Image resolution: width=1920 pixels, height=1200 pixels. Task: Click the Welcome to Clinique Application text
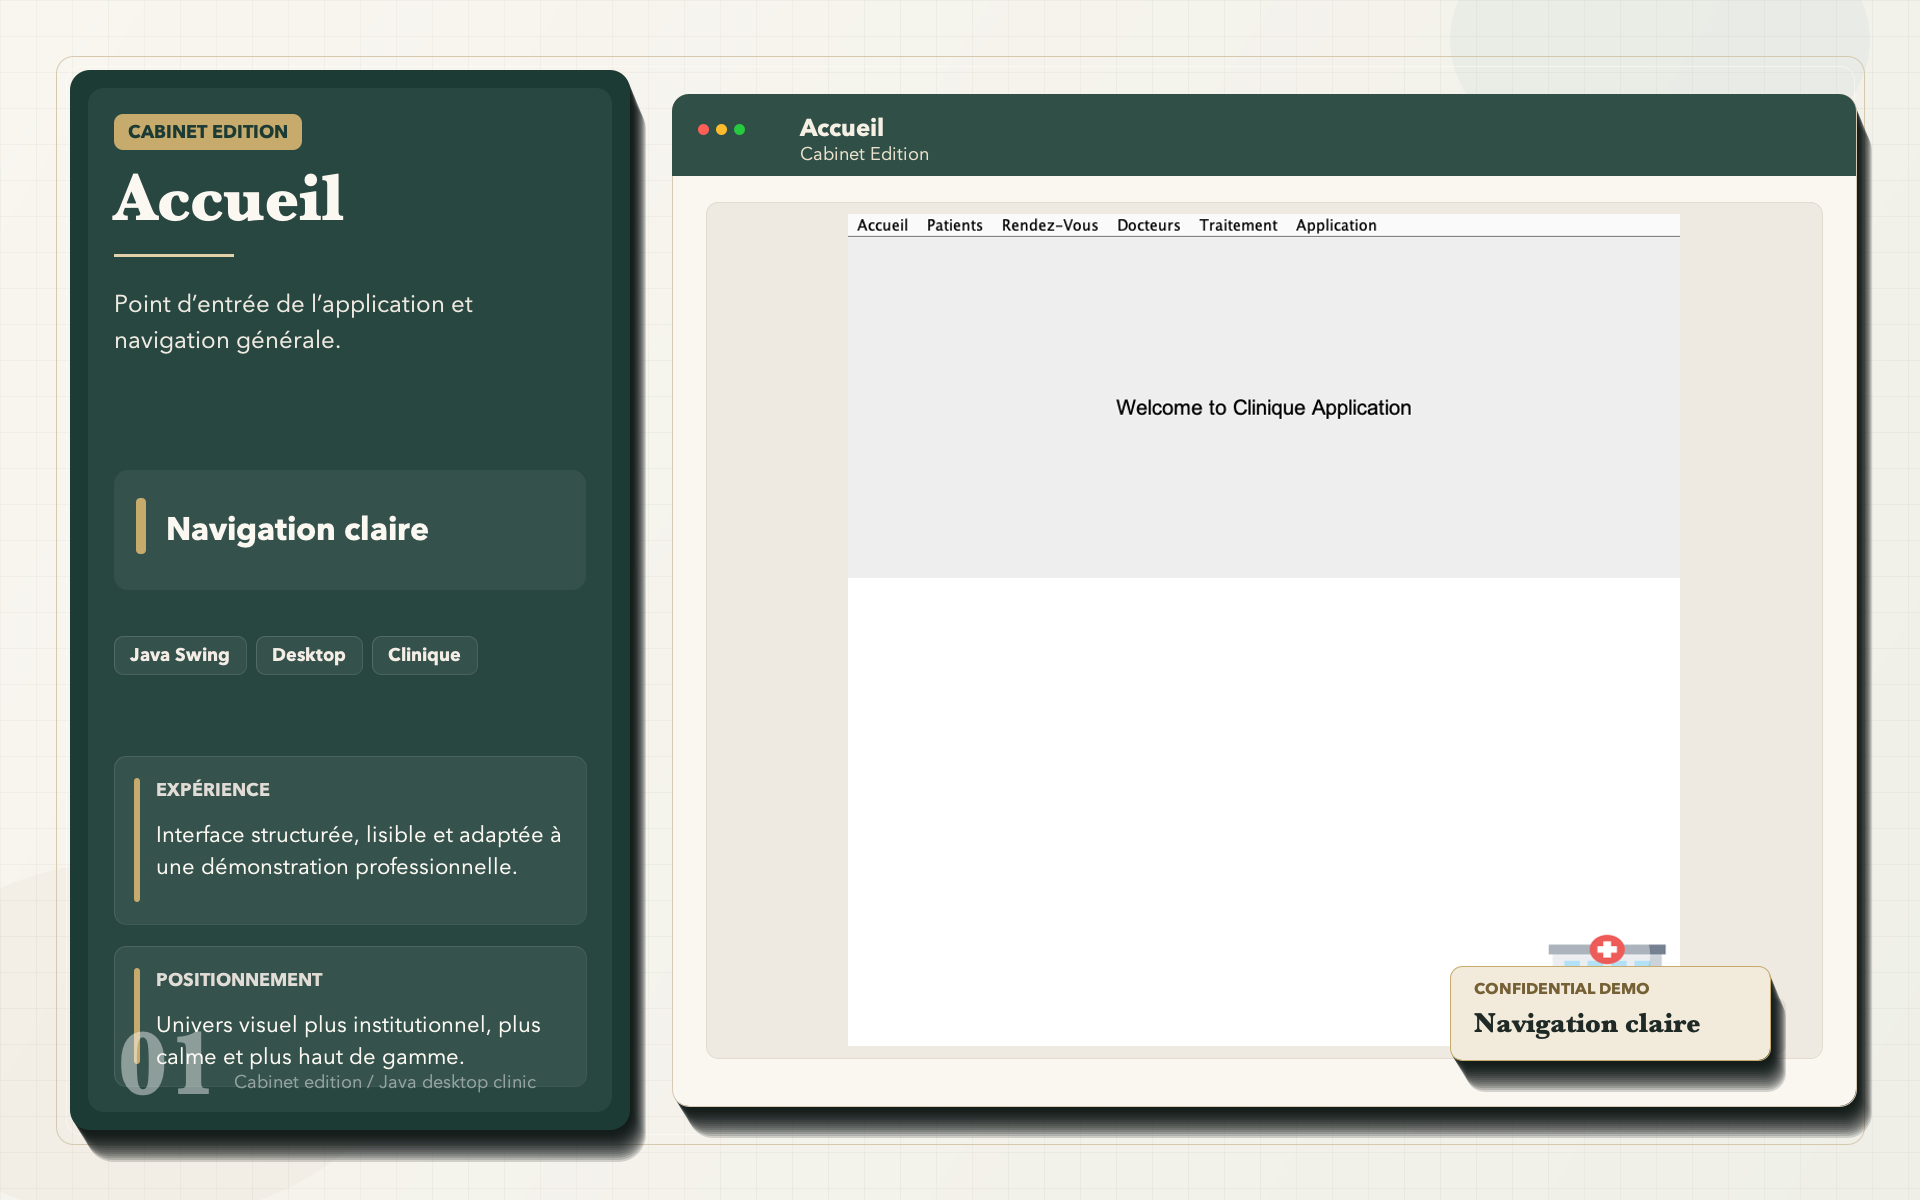(x=1263, y=408)
